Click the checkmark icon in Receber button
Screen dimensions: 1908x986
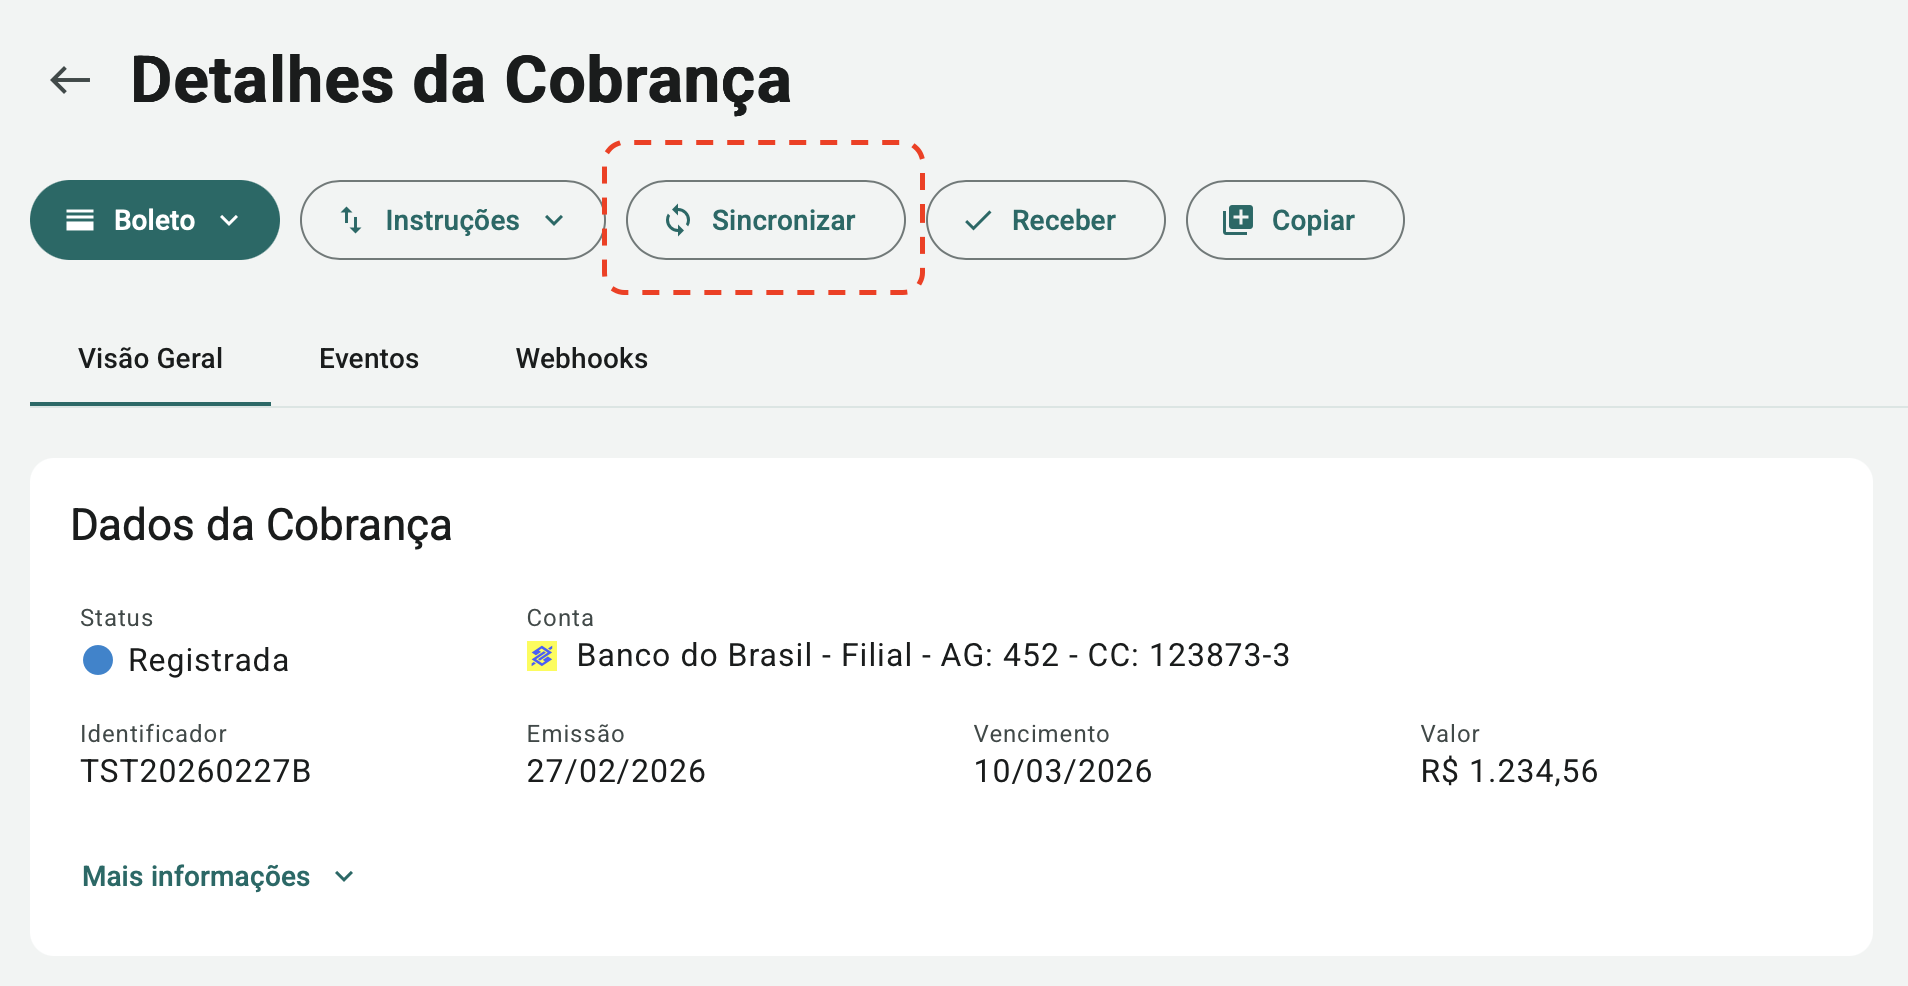click(980, 220)
